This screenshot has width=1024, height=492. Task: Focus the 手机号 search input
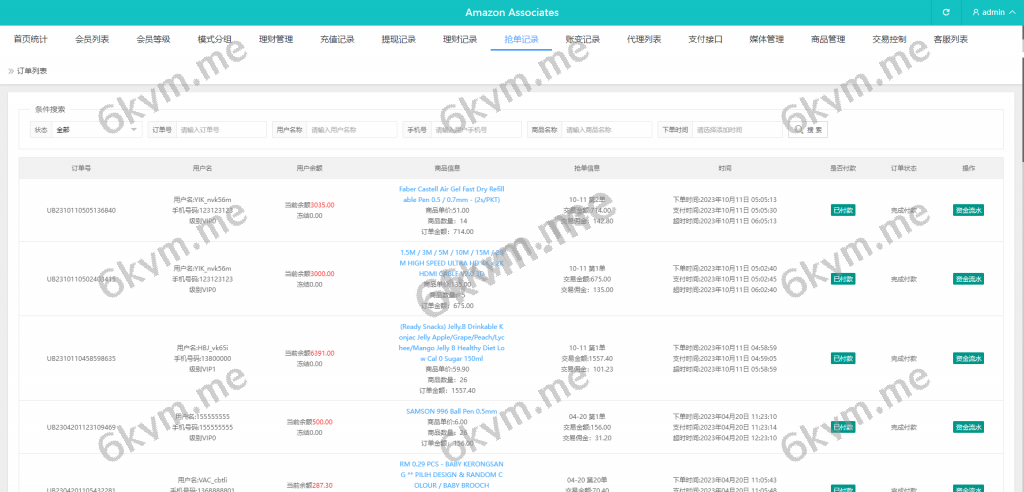pyautogui.click(x=475, y=129)
